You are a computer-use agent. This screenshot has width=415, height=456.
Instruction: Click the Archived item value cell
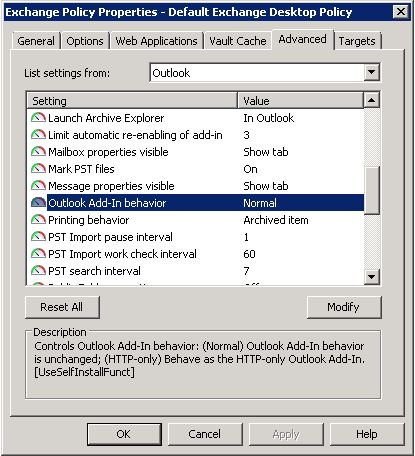tap(276, 220)
